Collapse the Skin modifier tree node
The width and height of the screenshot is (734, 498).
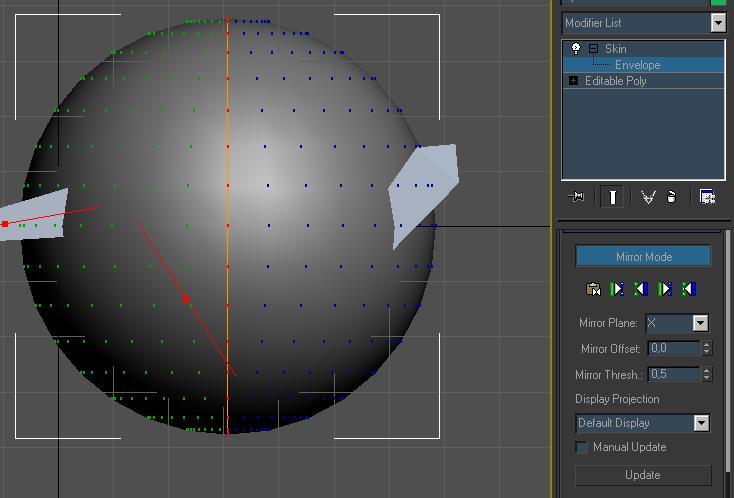(593, 48)
